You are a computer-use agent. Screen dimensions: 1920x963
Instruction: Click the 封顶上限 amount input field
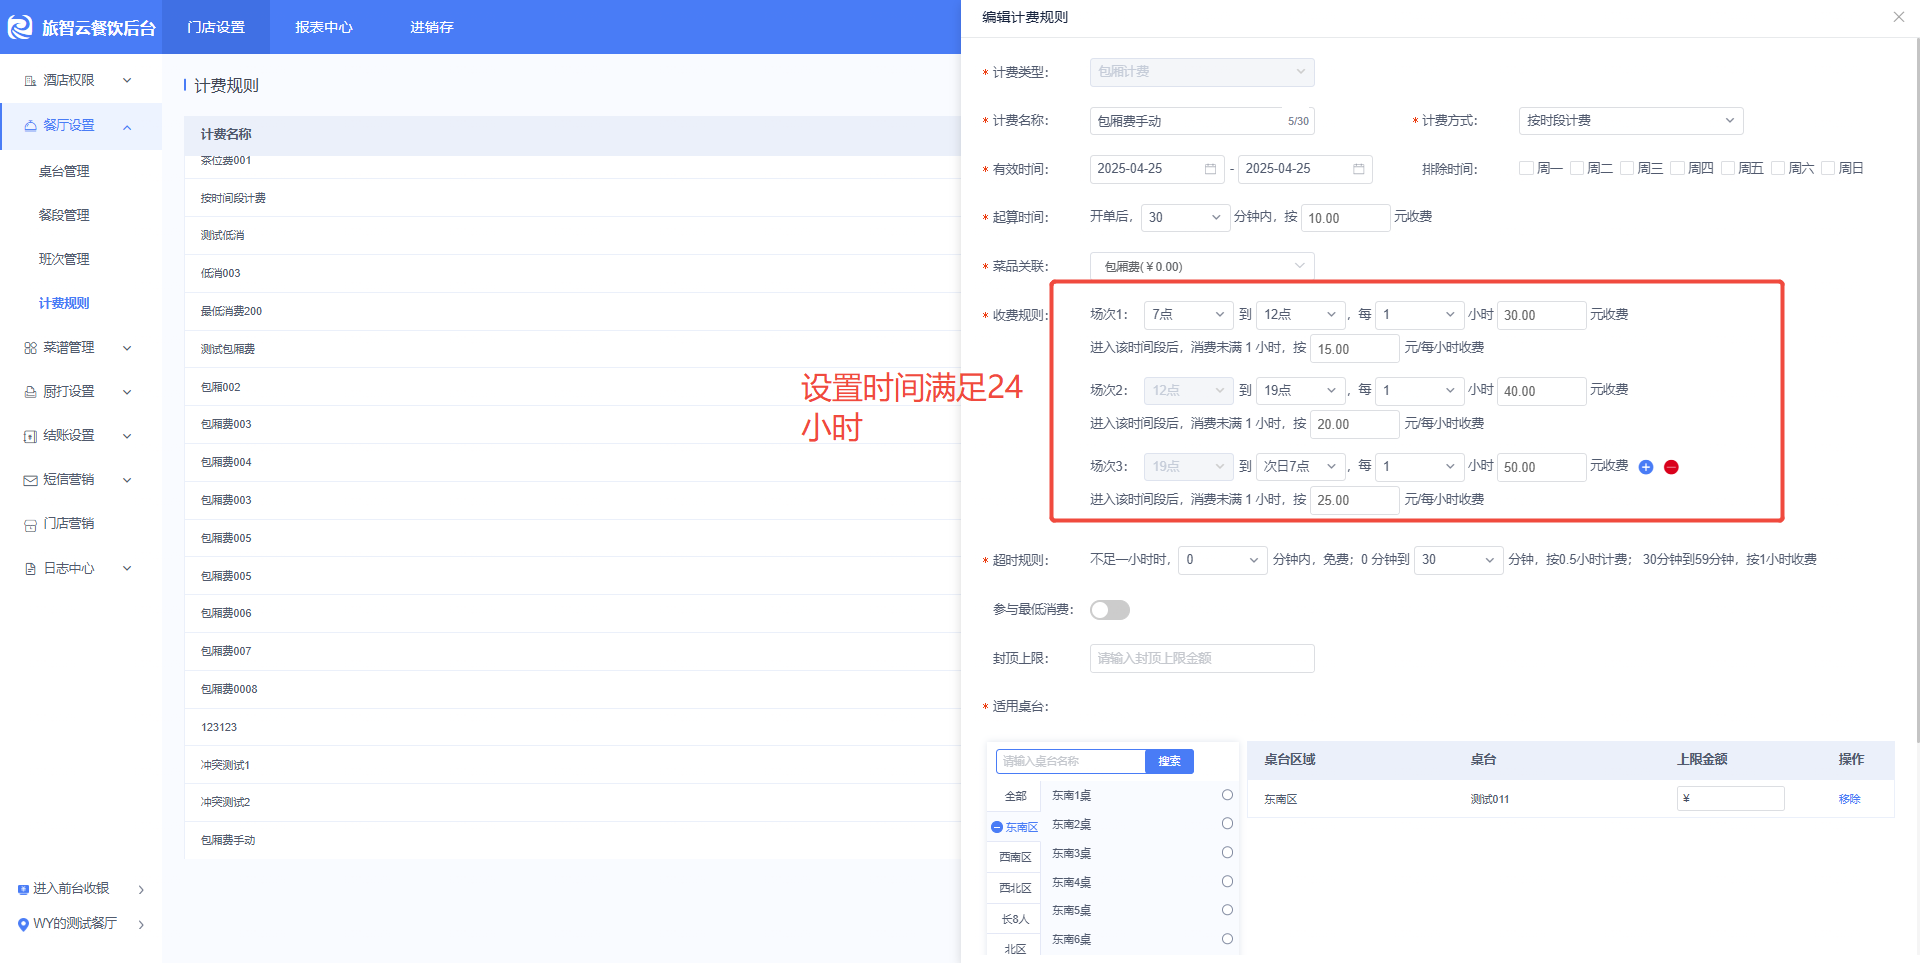[1202, 658]
